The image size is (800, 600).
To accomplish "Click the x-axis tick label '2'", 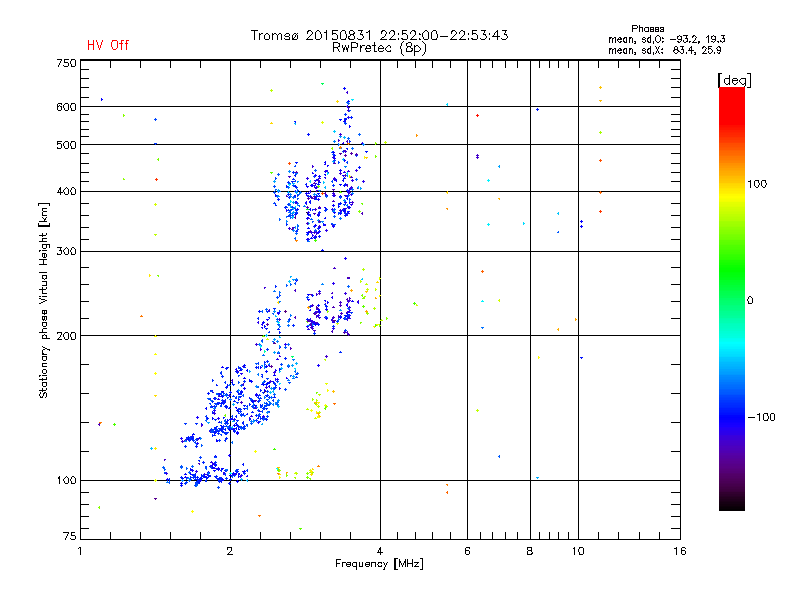I will point(230,551).
